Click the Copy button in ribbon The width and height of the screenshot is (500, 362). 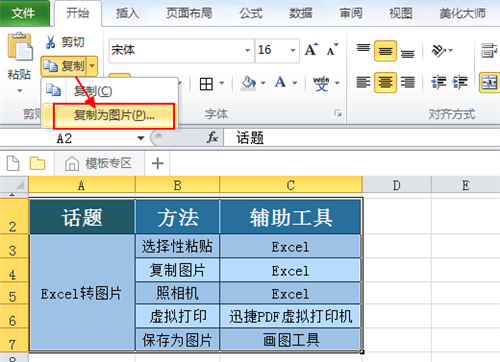[64, 66]
